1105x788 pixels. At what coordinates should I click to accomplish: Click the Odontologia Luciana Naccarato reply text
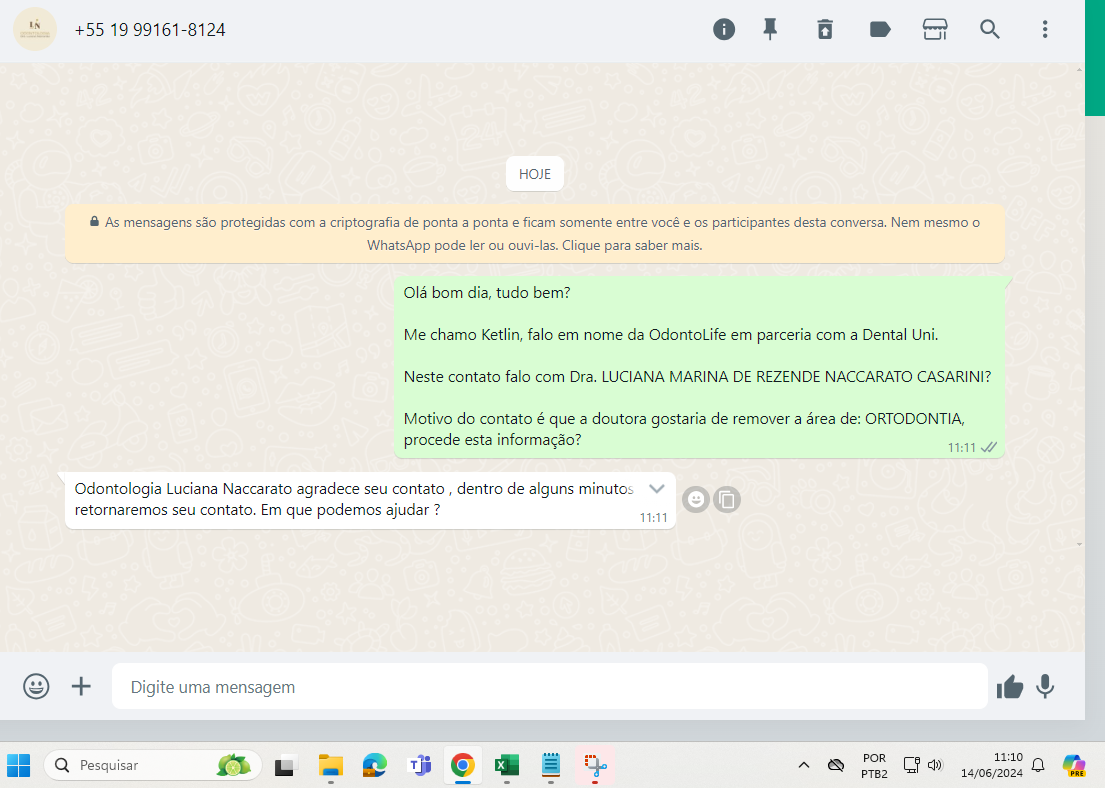(354, 499)
